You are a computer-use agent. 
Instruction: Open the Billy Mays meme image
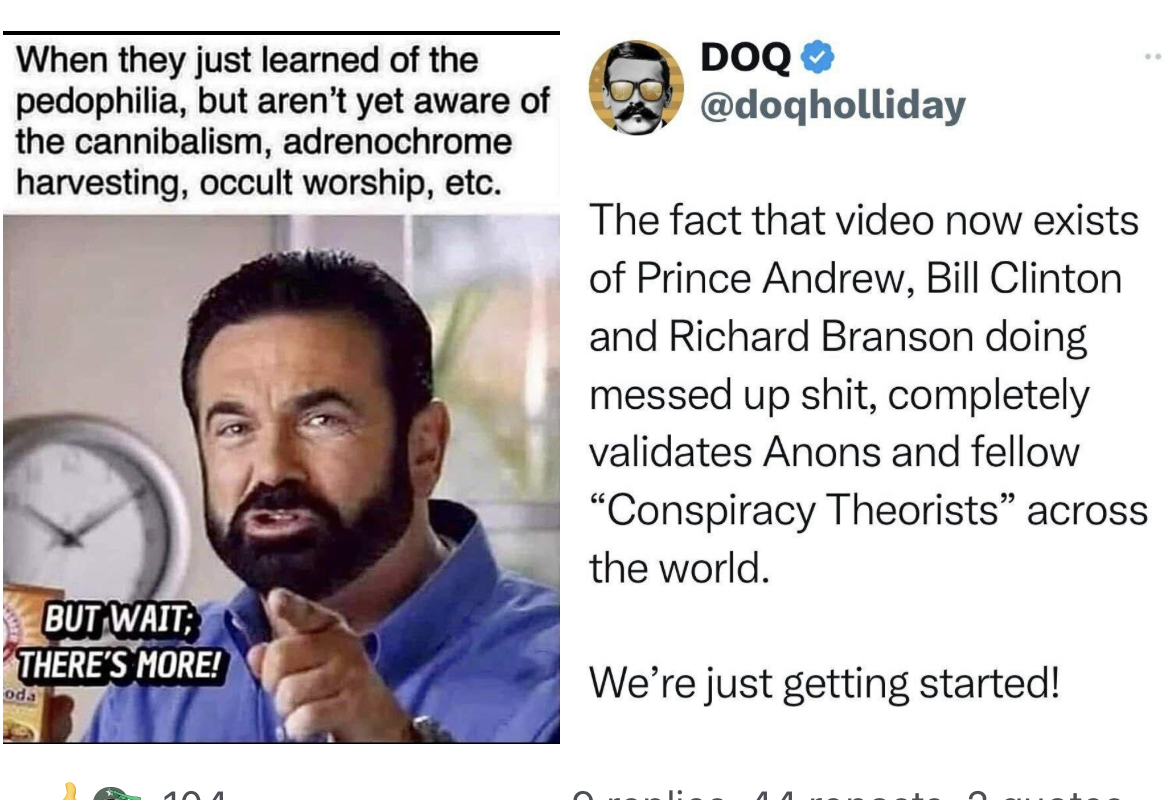[x=281, y=478]
